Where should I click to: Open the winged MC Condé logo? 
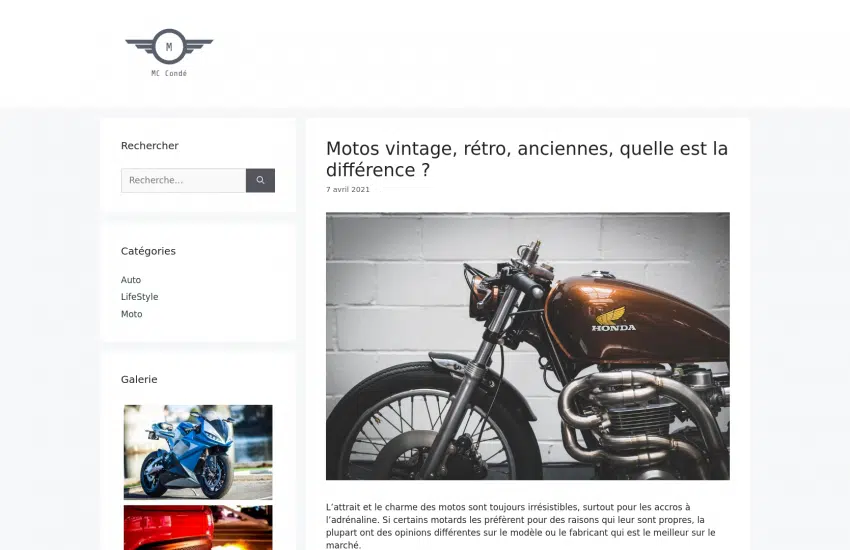[169, 53]
